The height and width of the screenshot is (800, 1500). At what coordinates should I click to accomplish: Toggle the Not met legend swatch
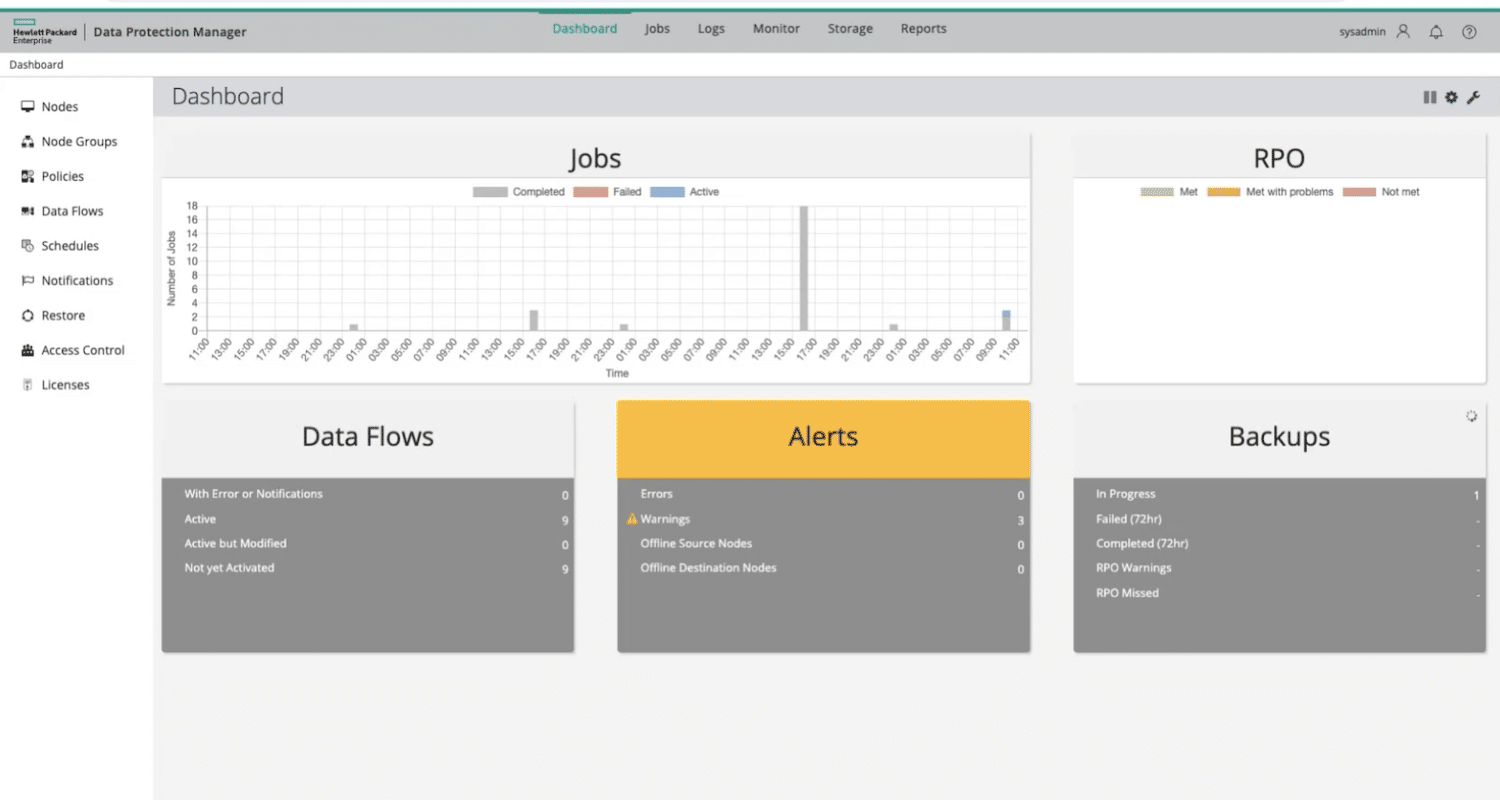click(1359, 192)
